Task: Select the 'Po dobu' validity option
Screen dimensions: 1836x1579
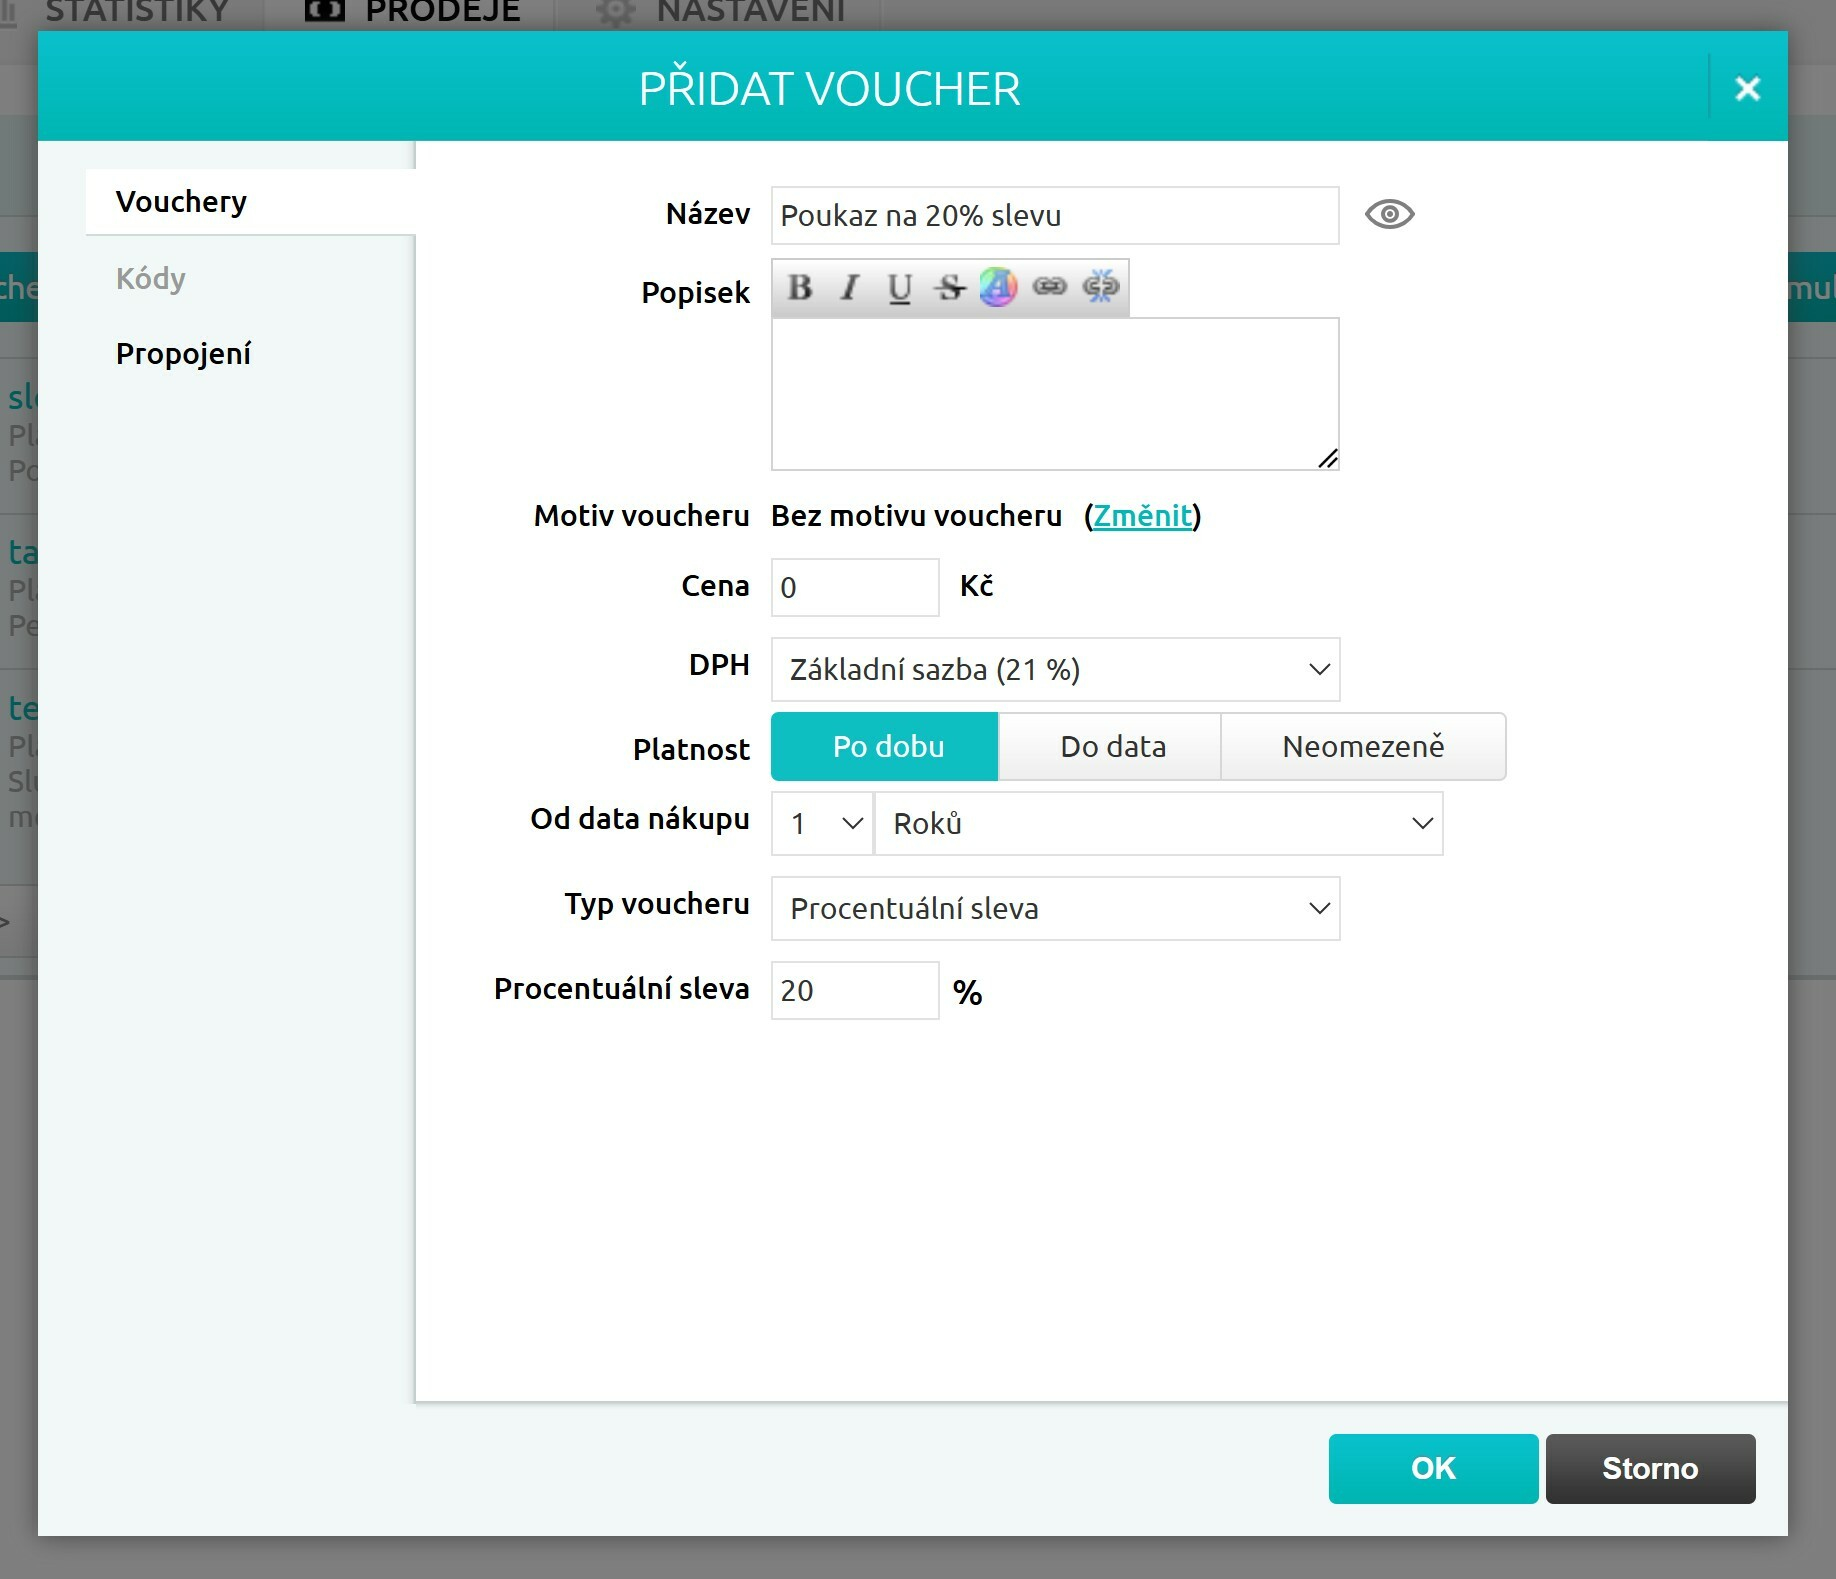Action: 884,746
